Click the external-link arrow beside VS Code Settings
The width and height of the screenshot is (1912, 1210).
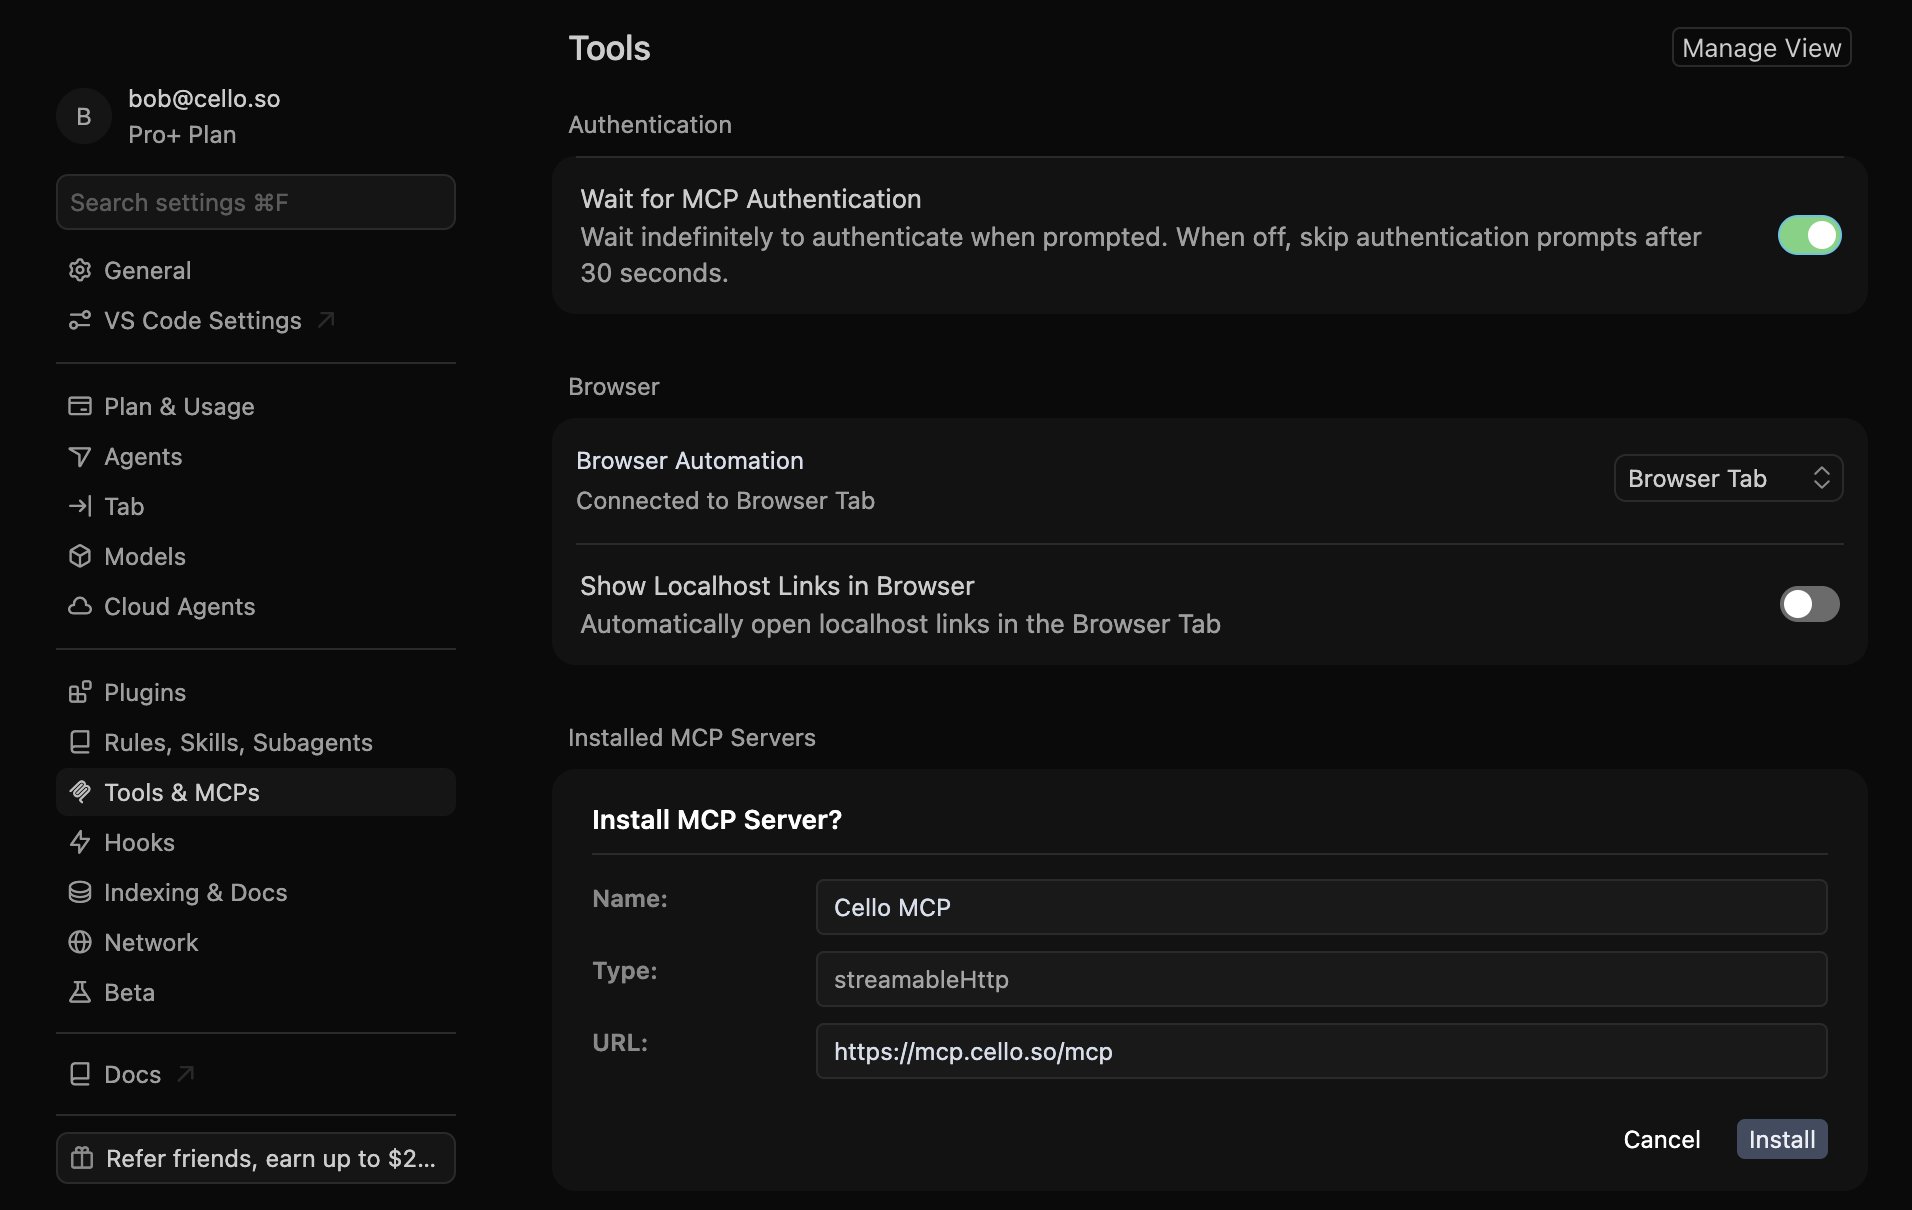[326, 320]
